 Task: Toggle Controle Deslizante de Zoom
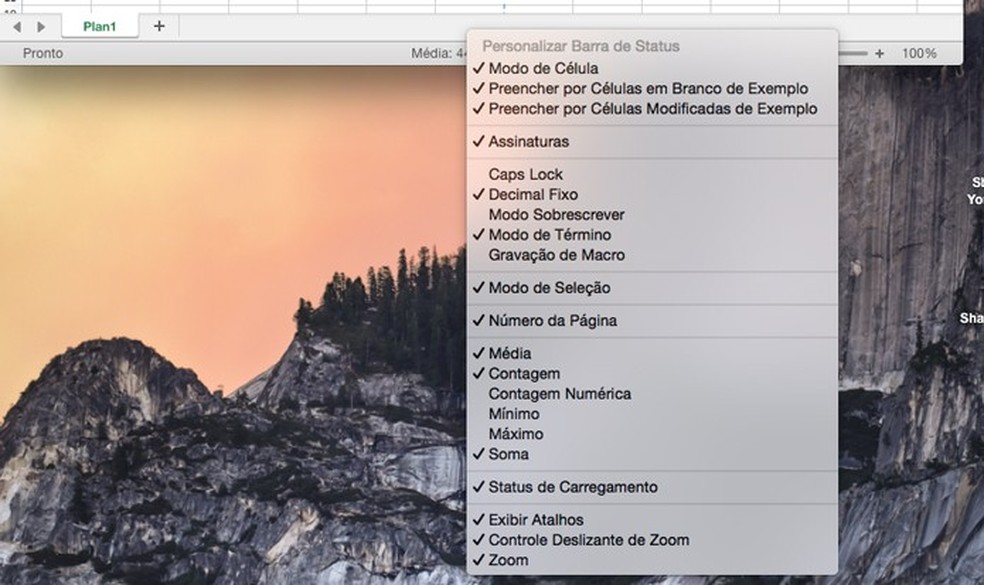[x=652, y=540]
